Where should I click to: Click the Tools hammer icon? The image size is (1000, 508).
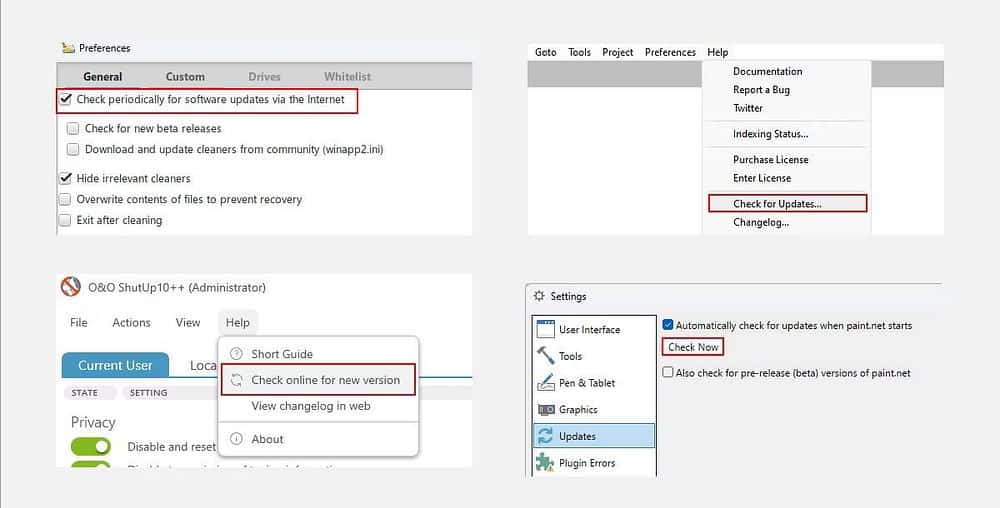point(545,356)
